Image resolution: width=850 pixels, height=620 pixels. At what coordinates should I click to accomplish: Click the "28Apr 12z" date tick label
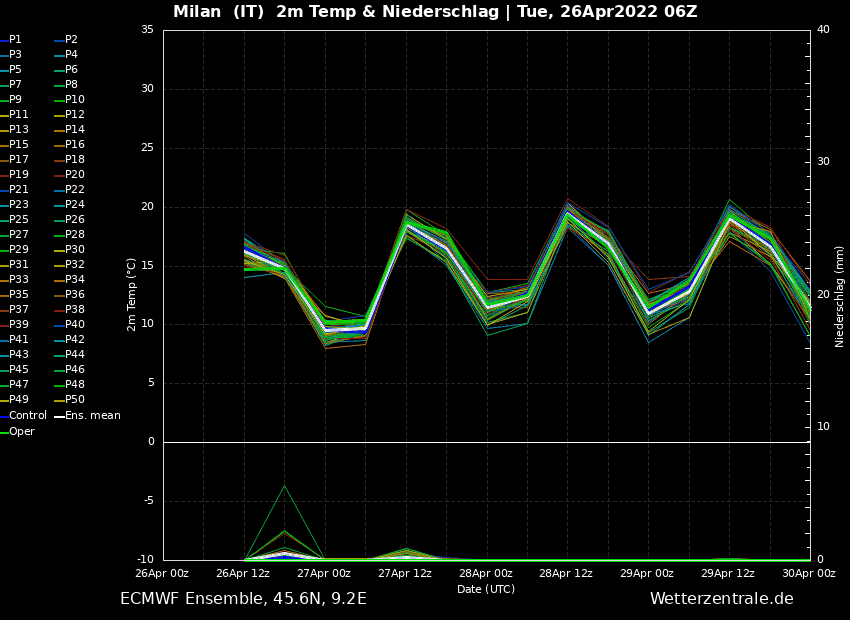[566, 573]
